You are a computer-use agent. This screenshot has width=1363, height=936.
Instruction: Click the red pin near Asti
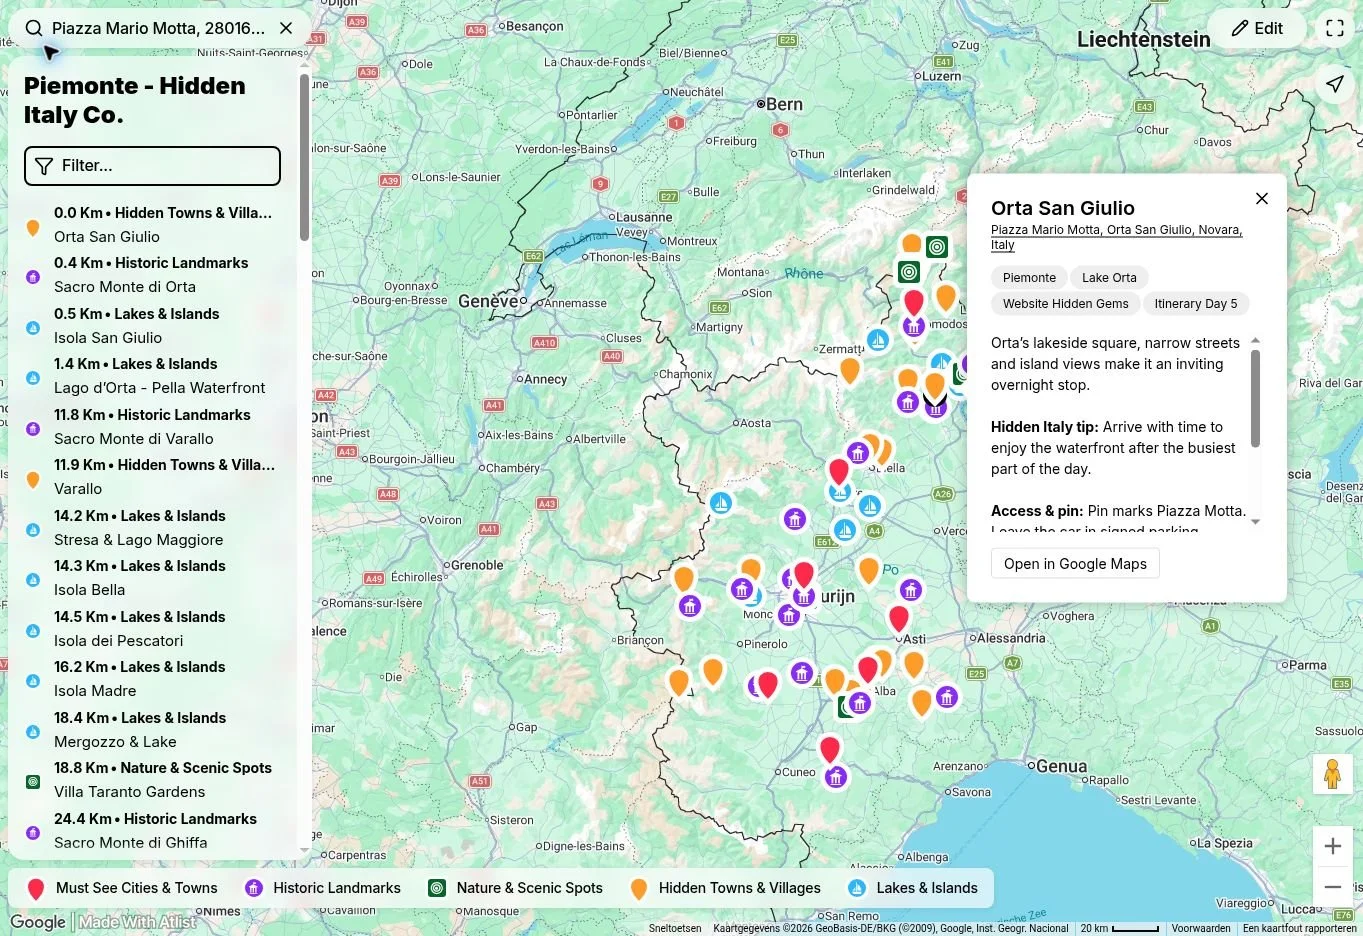899,618
